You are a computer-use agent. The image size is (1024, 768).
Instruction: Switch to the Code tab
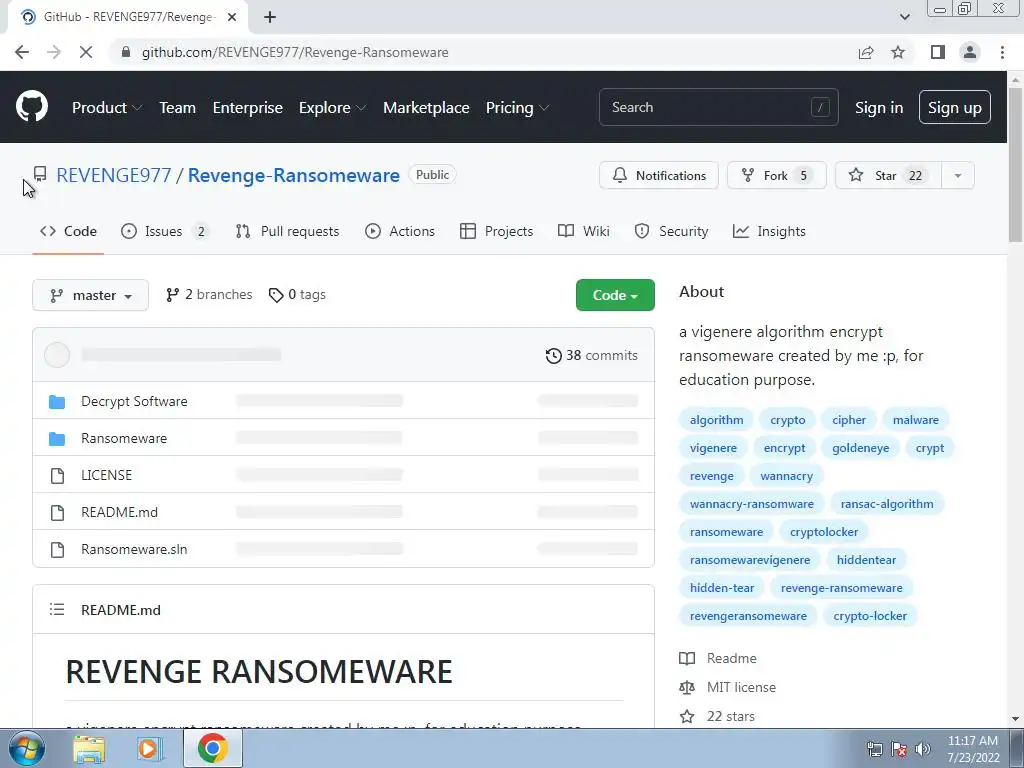68,231
